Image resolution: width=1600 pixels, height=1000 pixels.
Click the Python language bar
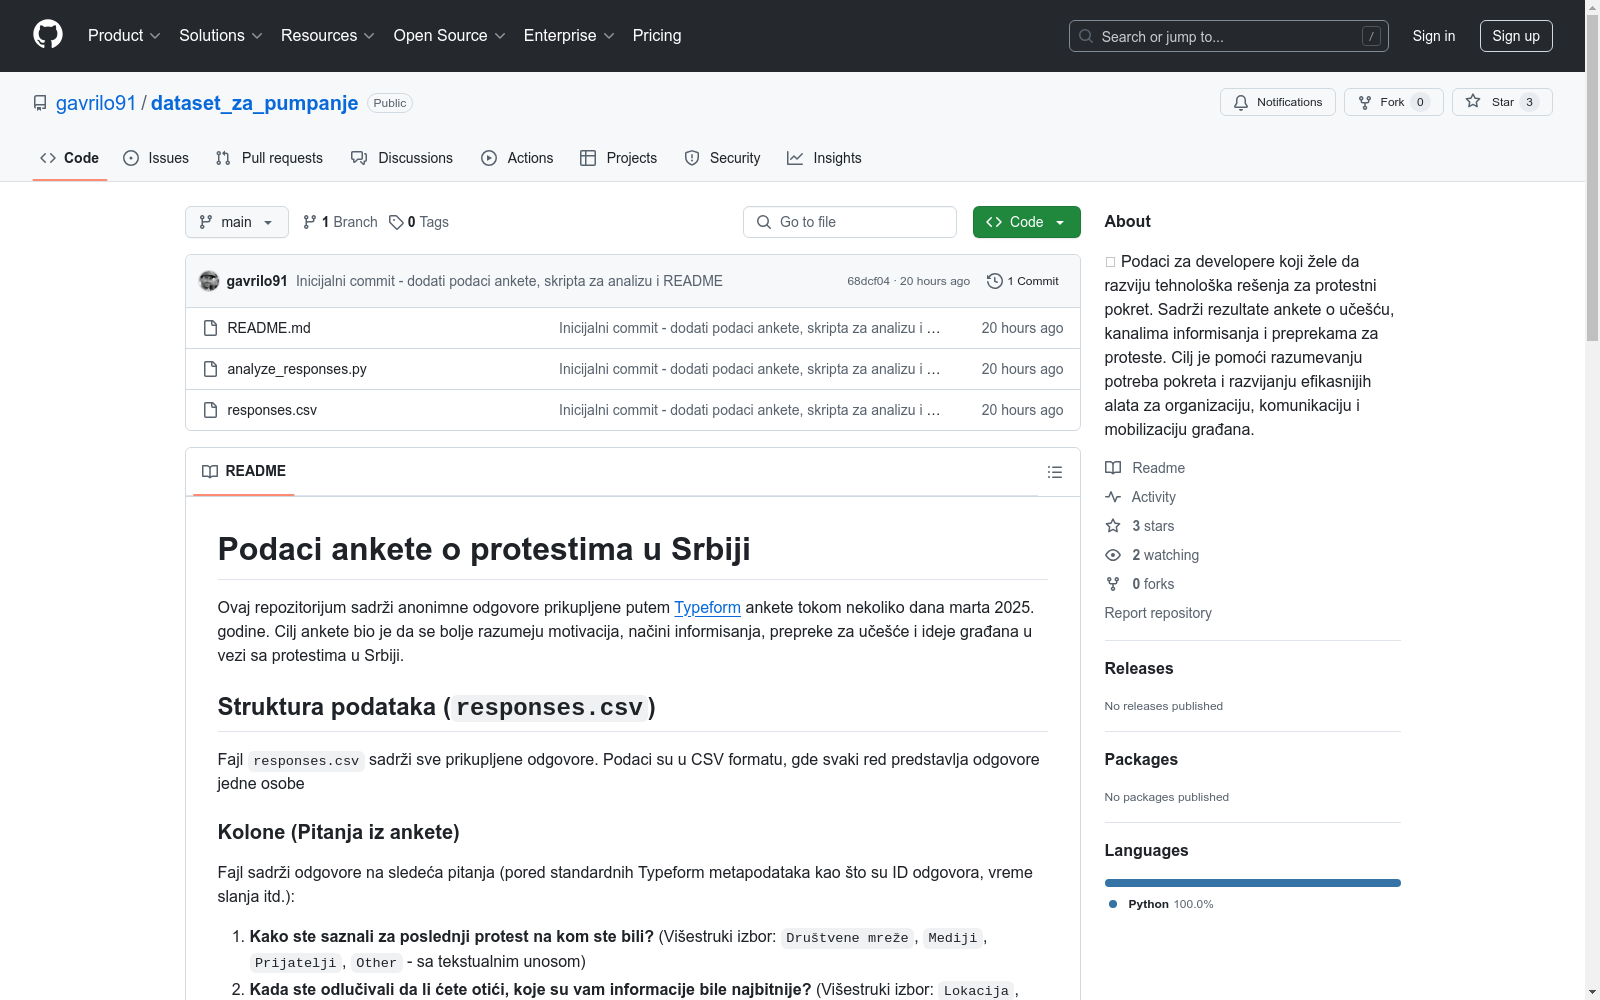point(1253,883)
